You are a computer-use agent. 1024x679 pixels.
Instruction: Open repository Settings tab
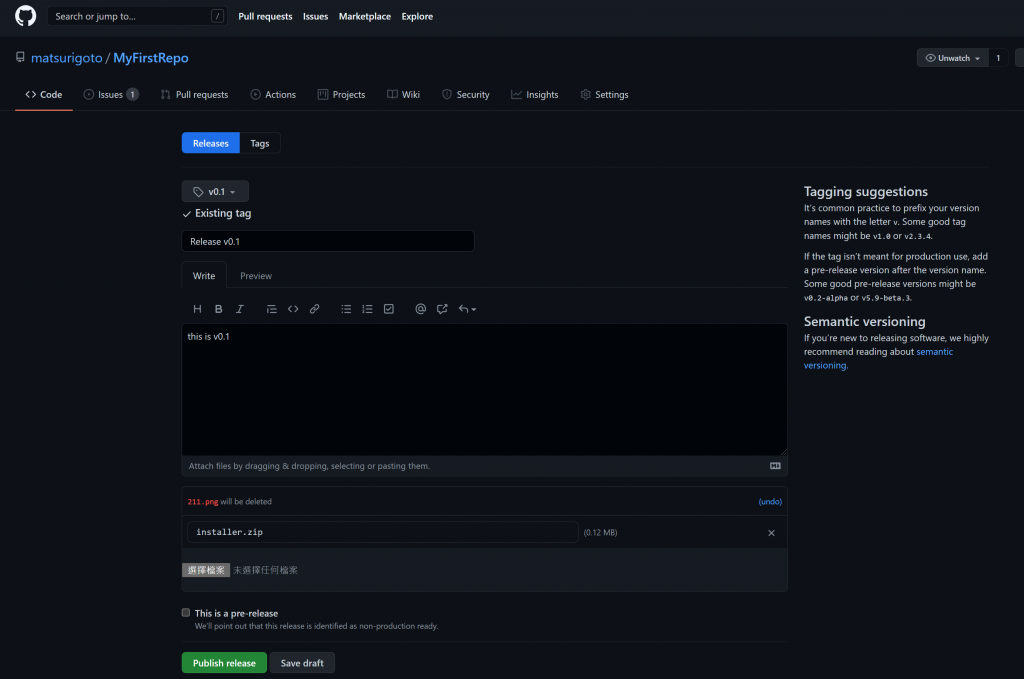click(604, 95)
